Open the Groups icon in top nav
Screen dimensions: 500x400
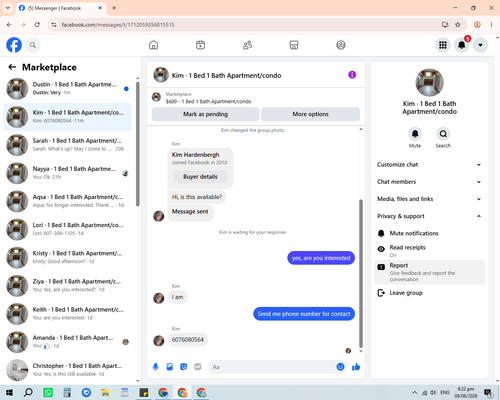coord(341,45)
